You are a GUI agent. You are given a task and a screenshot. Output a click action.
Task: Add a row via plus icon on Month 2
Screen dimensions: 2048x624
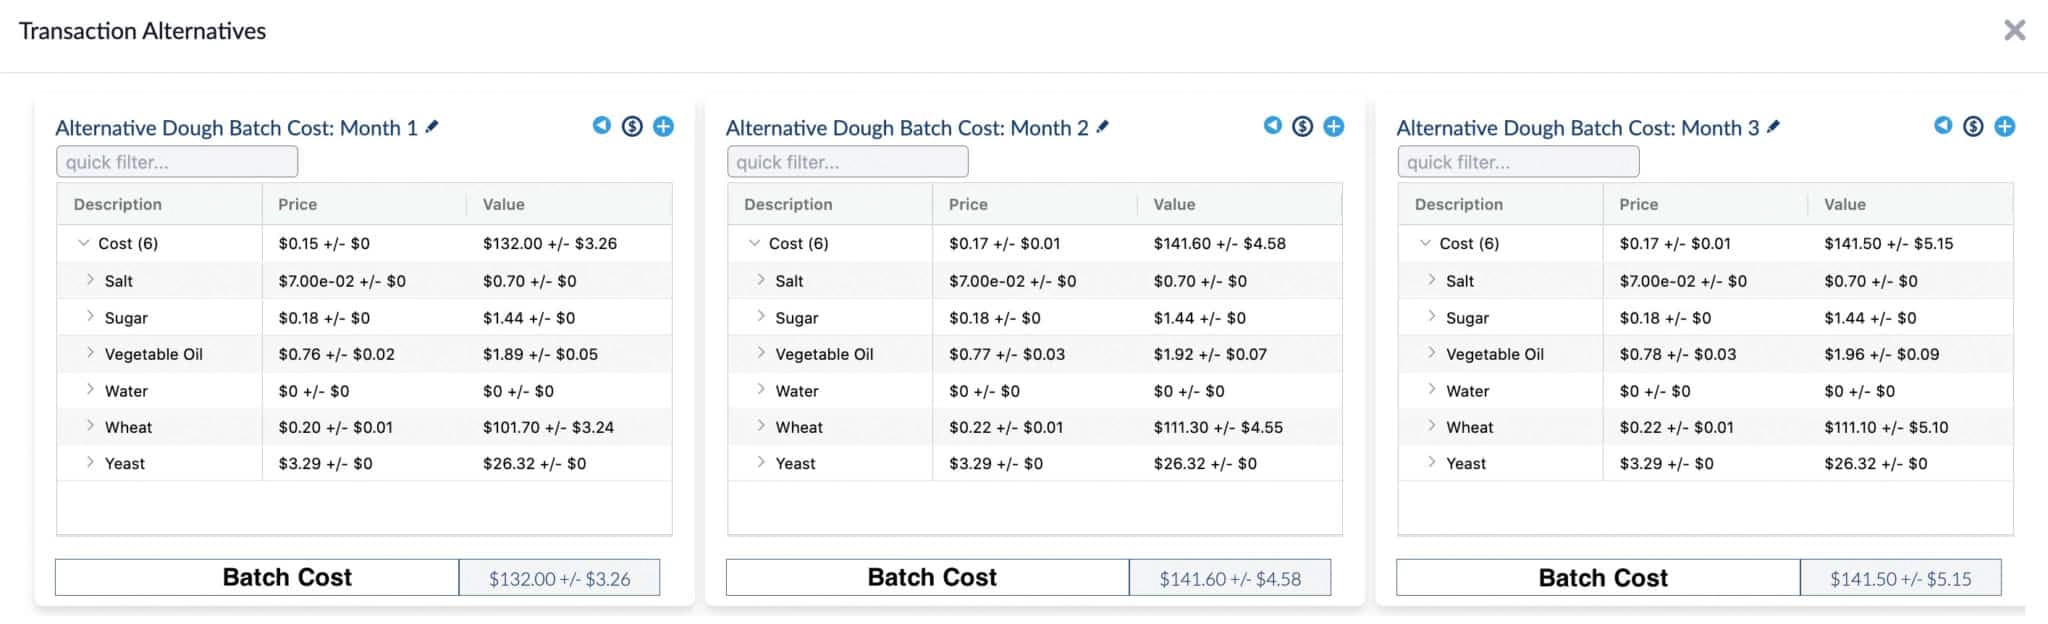tap(1334, 126)
